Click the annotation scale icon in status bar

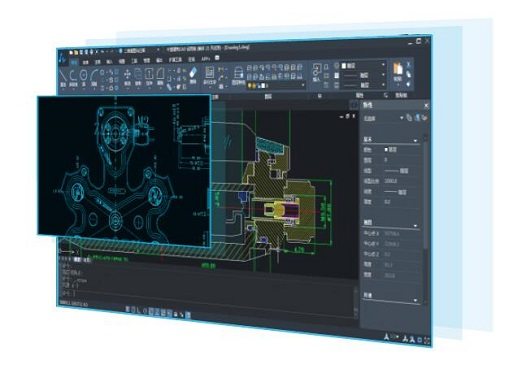click(386, 337)
